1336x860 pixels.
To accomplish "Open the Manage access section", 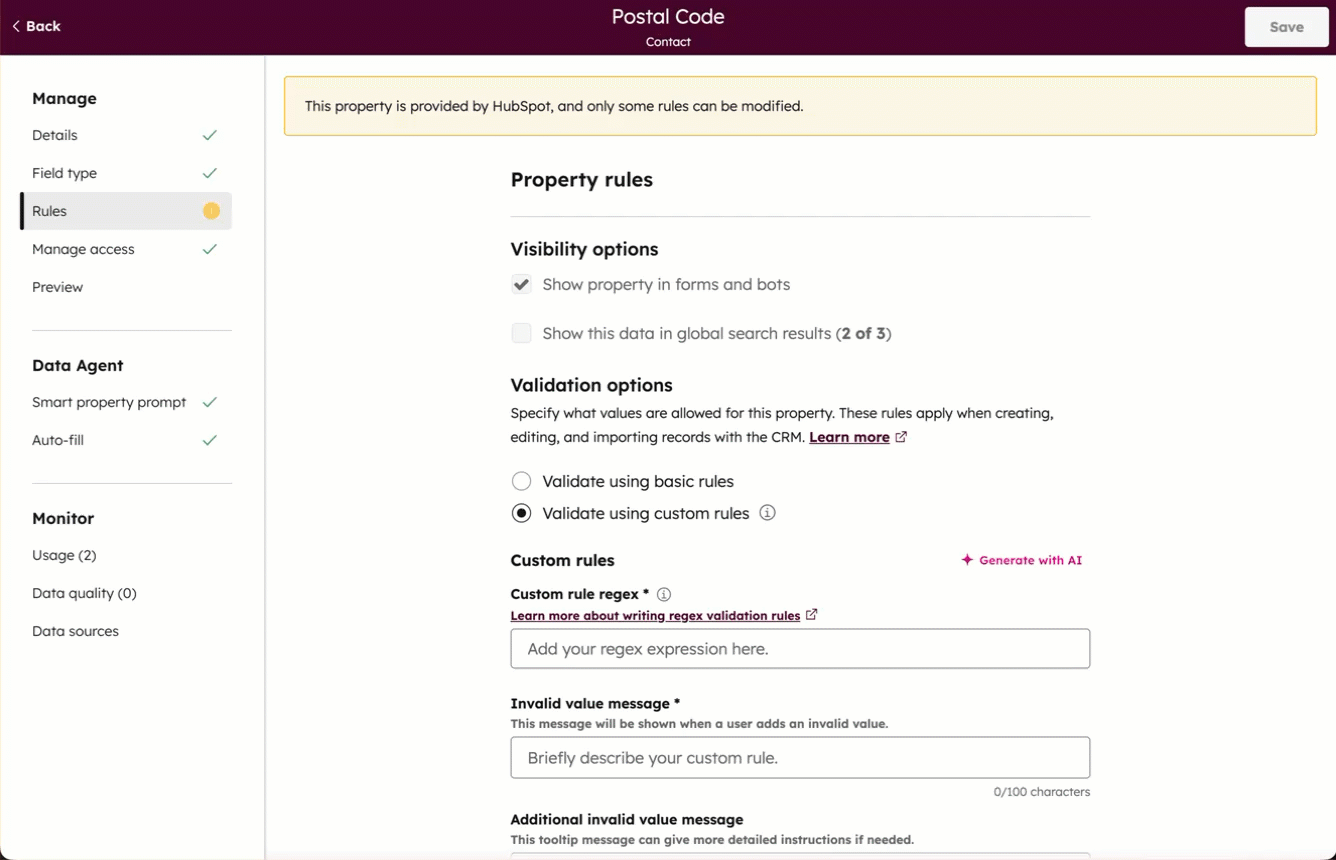I will 82,249.
